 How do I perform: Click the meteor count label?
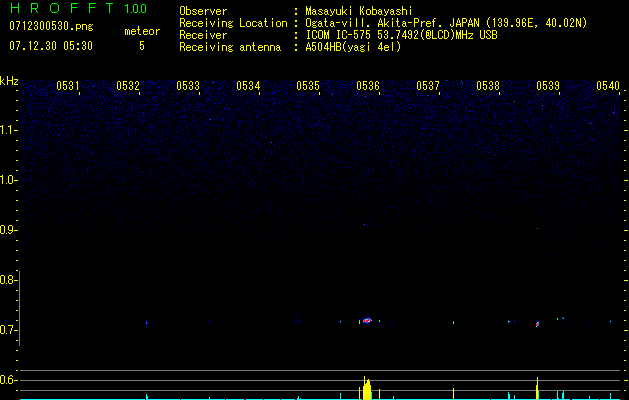point(142,31)
